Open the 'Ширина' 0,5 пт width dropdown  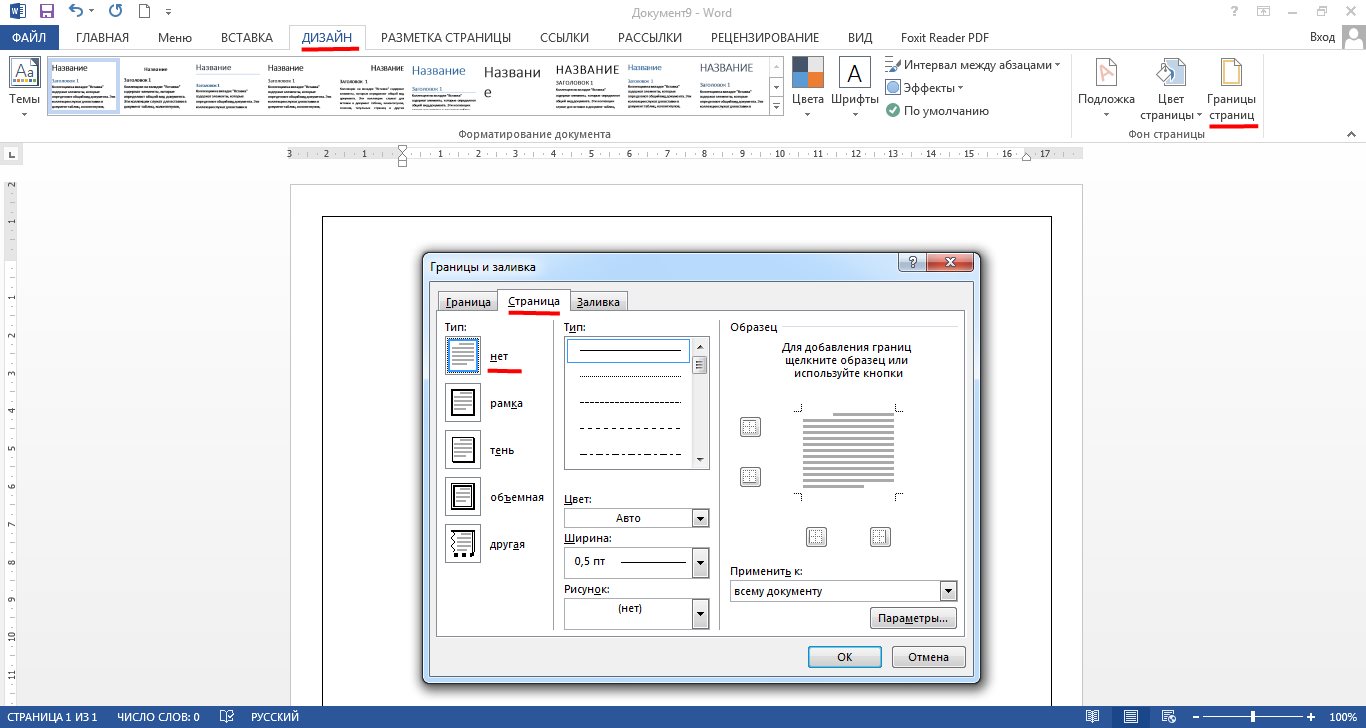coord(700,561)
